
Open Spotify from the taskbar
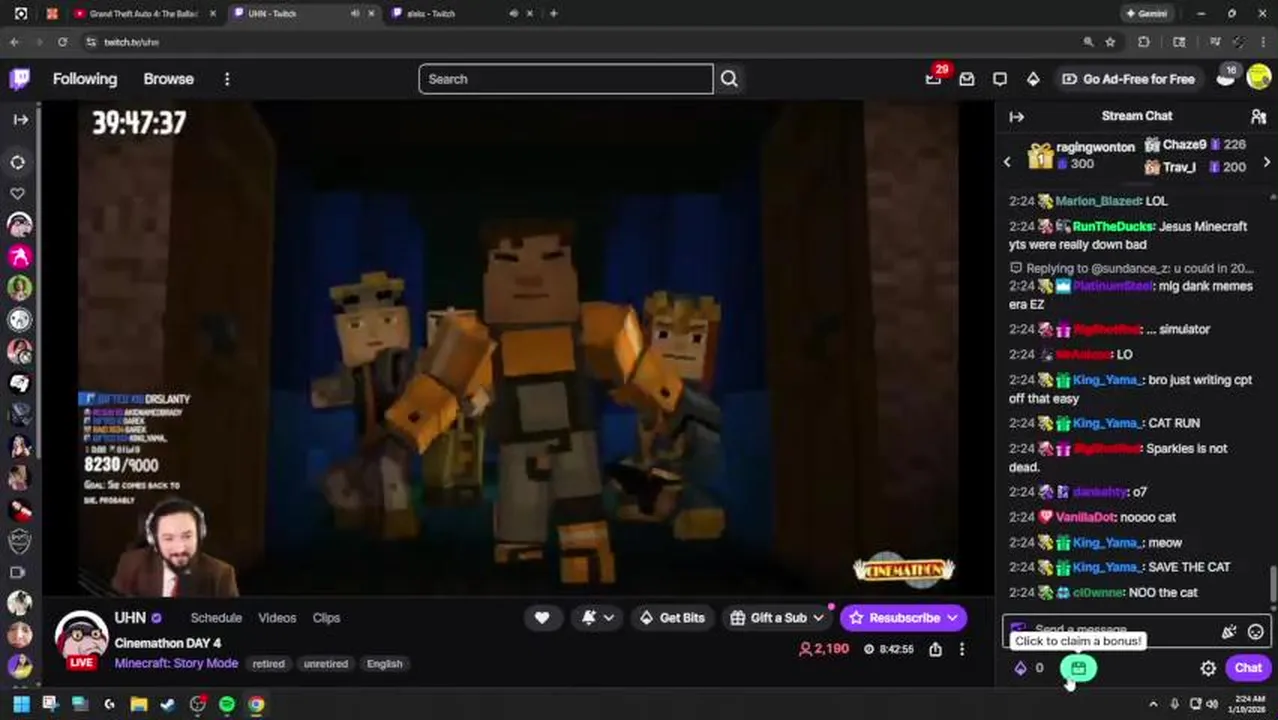227,705
